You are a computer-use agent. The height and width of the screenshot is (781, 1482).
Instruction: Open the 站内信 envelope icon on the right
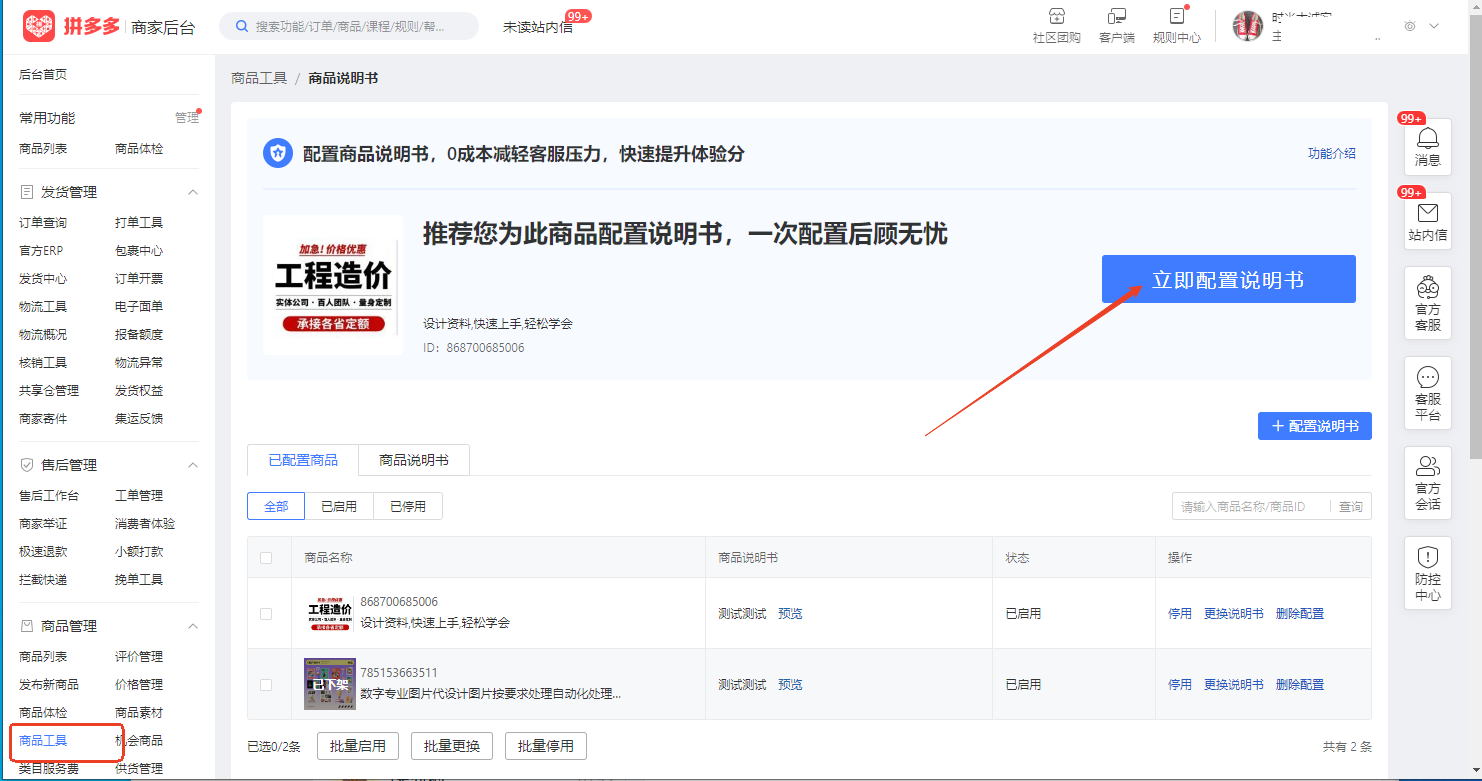coord(1428,221)
